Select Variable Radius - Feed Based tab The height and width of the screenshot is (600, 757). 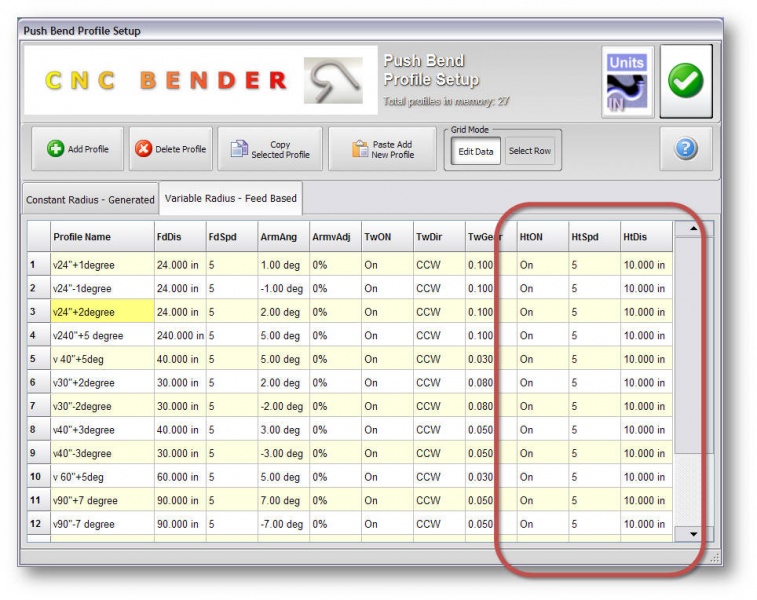coord(230,199)
